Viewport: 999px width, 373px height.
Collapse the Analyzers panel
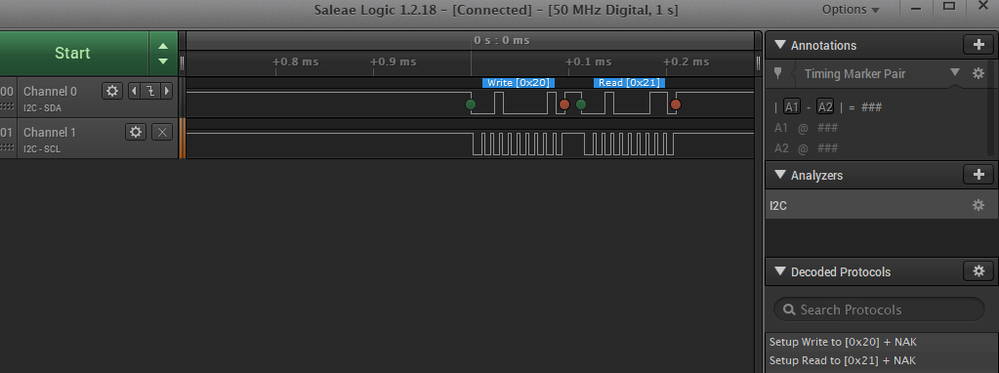click(780, 175)
